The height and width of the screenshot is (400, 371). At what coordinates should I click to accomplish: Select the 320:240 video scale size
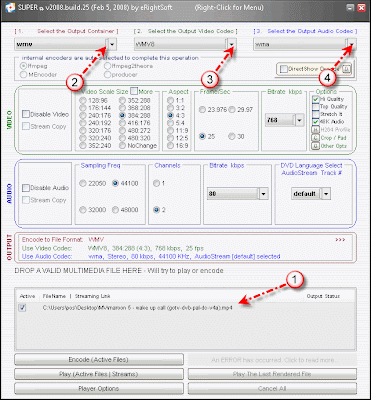pos(83,138)
